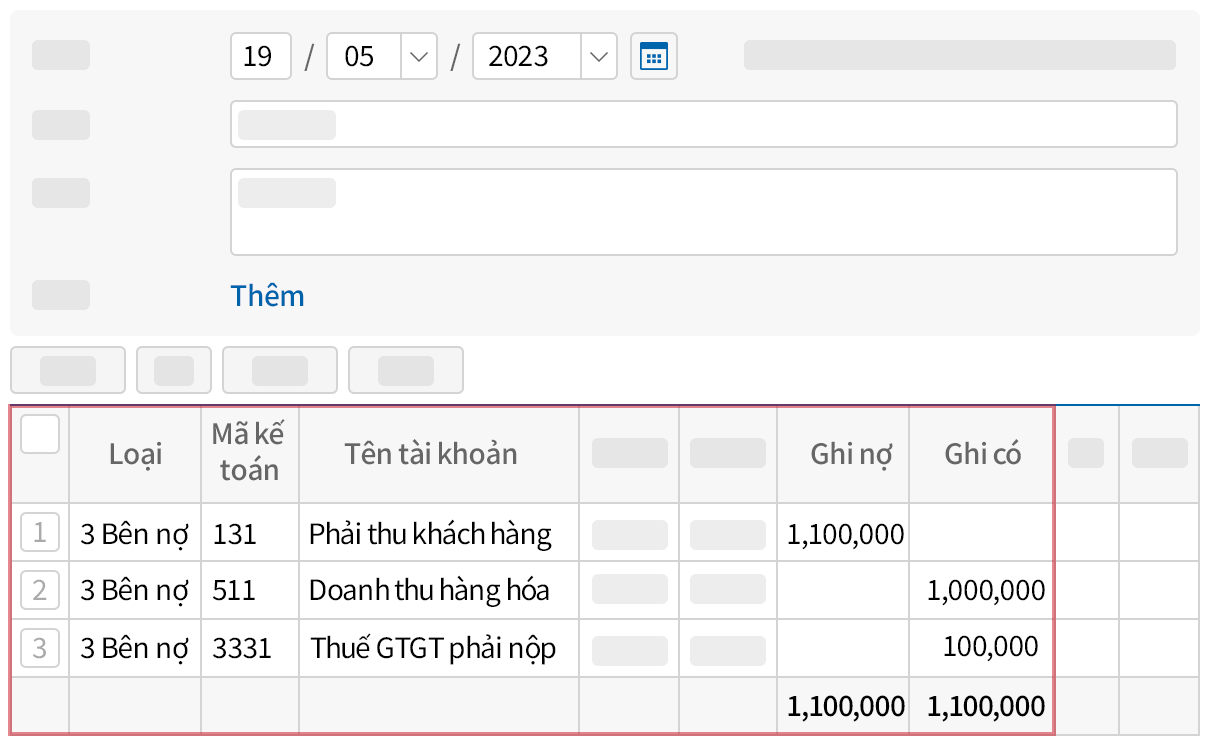Click the "Tên tài khoản" column header

430,453
